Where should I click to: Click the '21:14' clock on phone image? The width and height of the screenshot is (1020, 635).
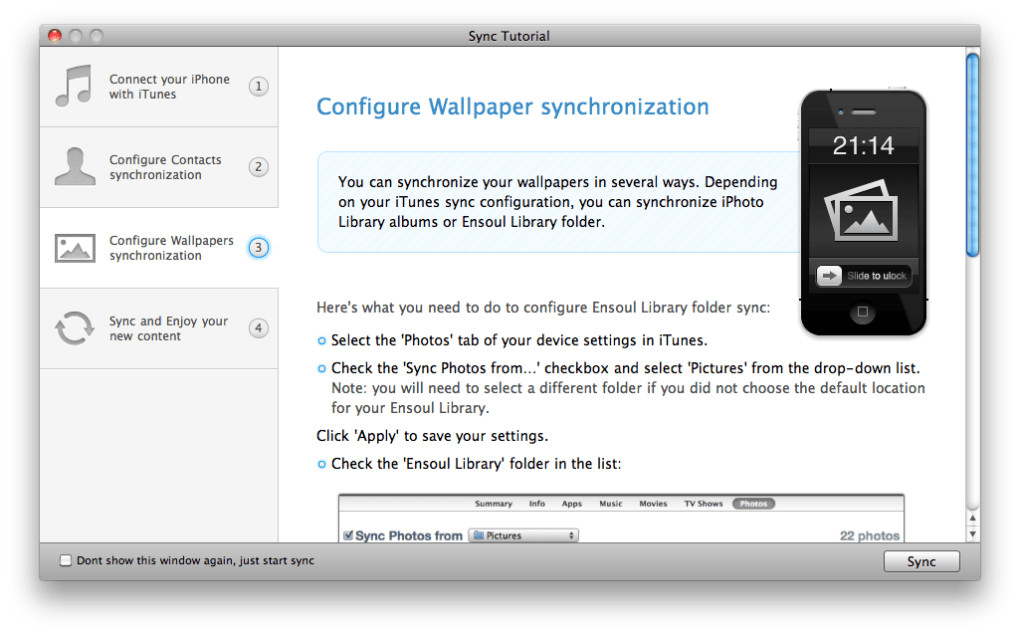[x=863, y=146]
